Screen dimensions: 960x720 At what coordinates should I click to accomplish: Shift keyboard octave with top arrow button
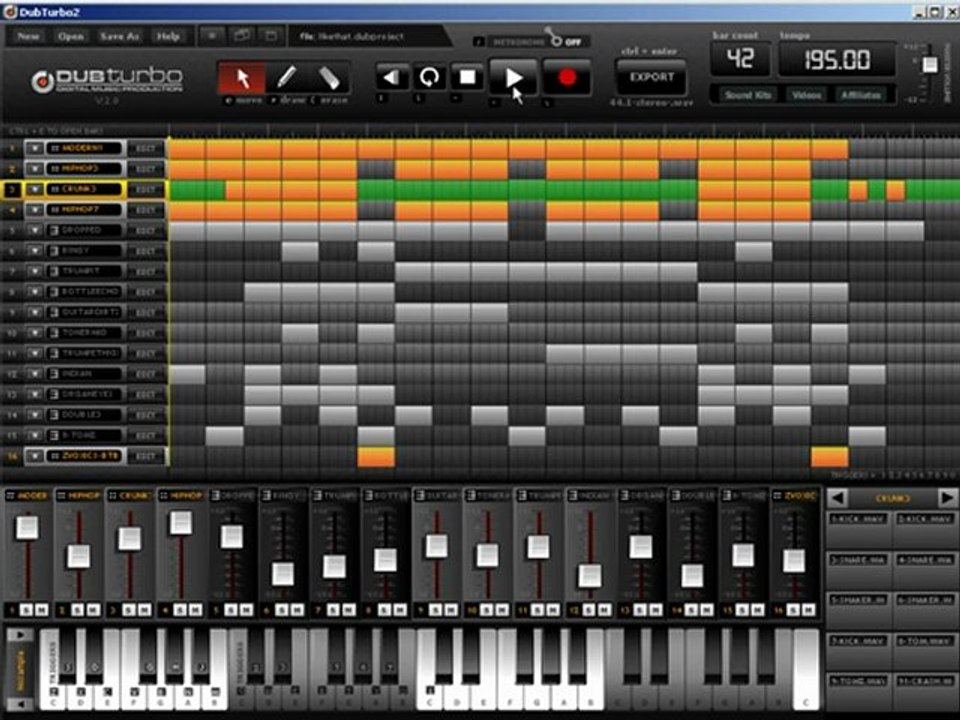[20, 635]
